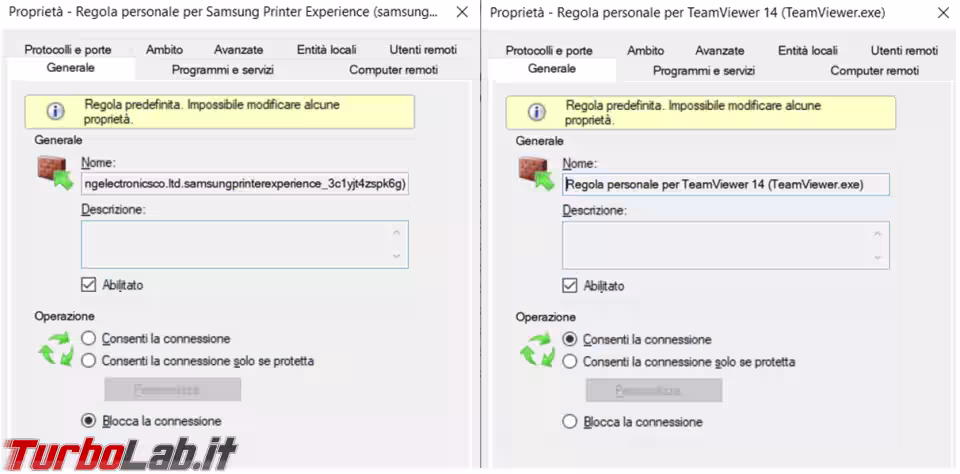Click the info icon in Samsung rule banner
This screenshot has height=474, width=960.
click(x=56, y=111)
